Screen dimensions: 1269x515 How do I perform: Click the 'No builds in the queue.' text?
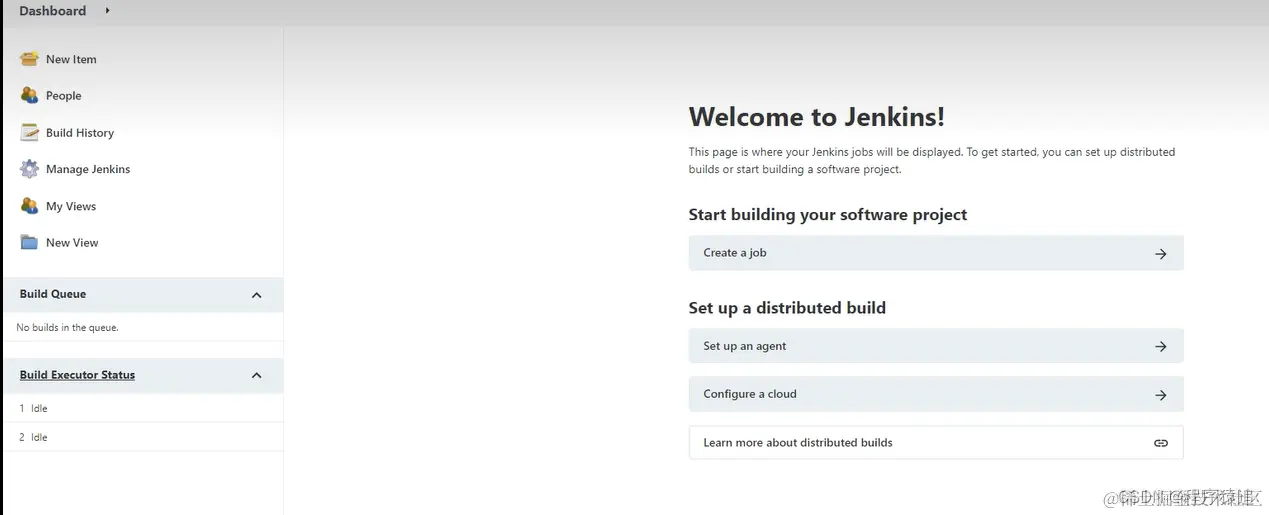(x=67, y=327)
